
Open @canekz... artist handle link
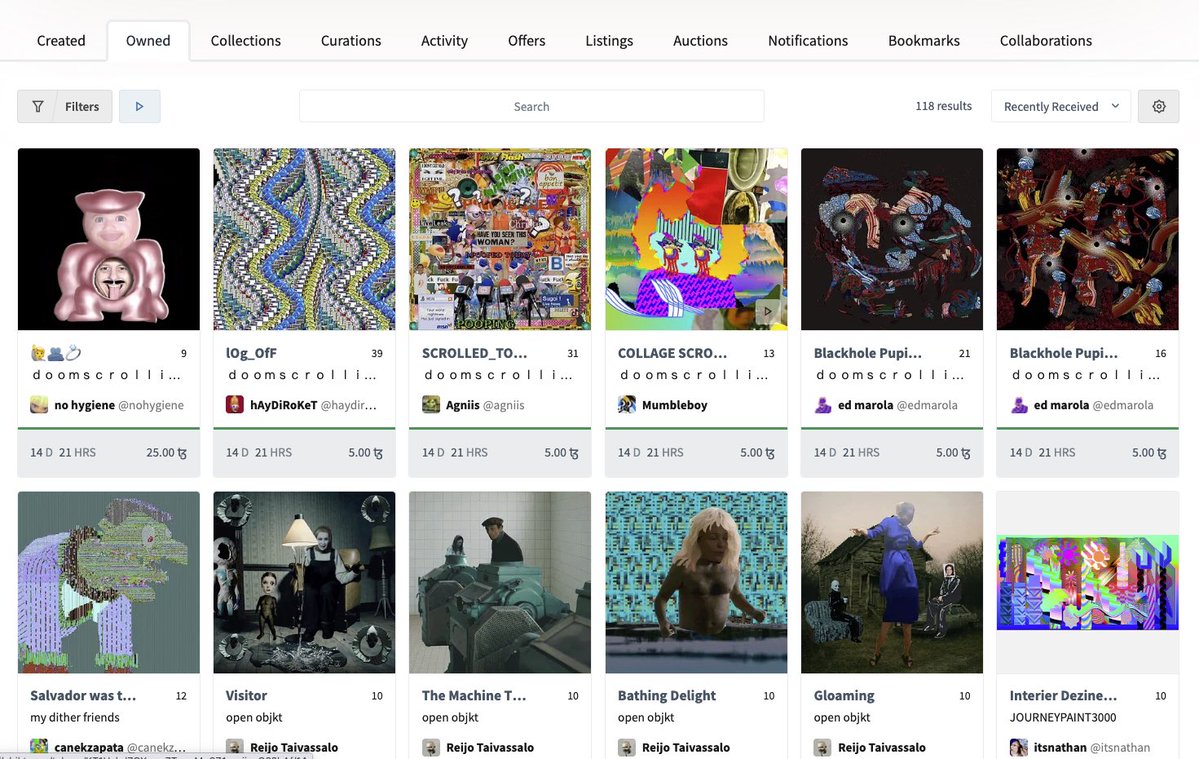click(156, 748)
